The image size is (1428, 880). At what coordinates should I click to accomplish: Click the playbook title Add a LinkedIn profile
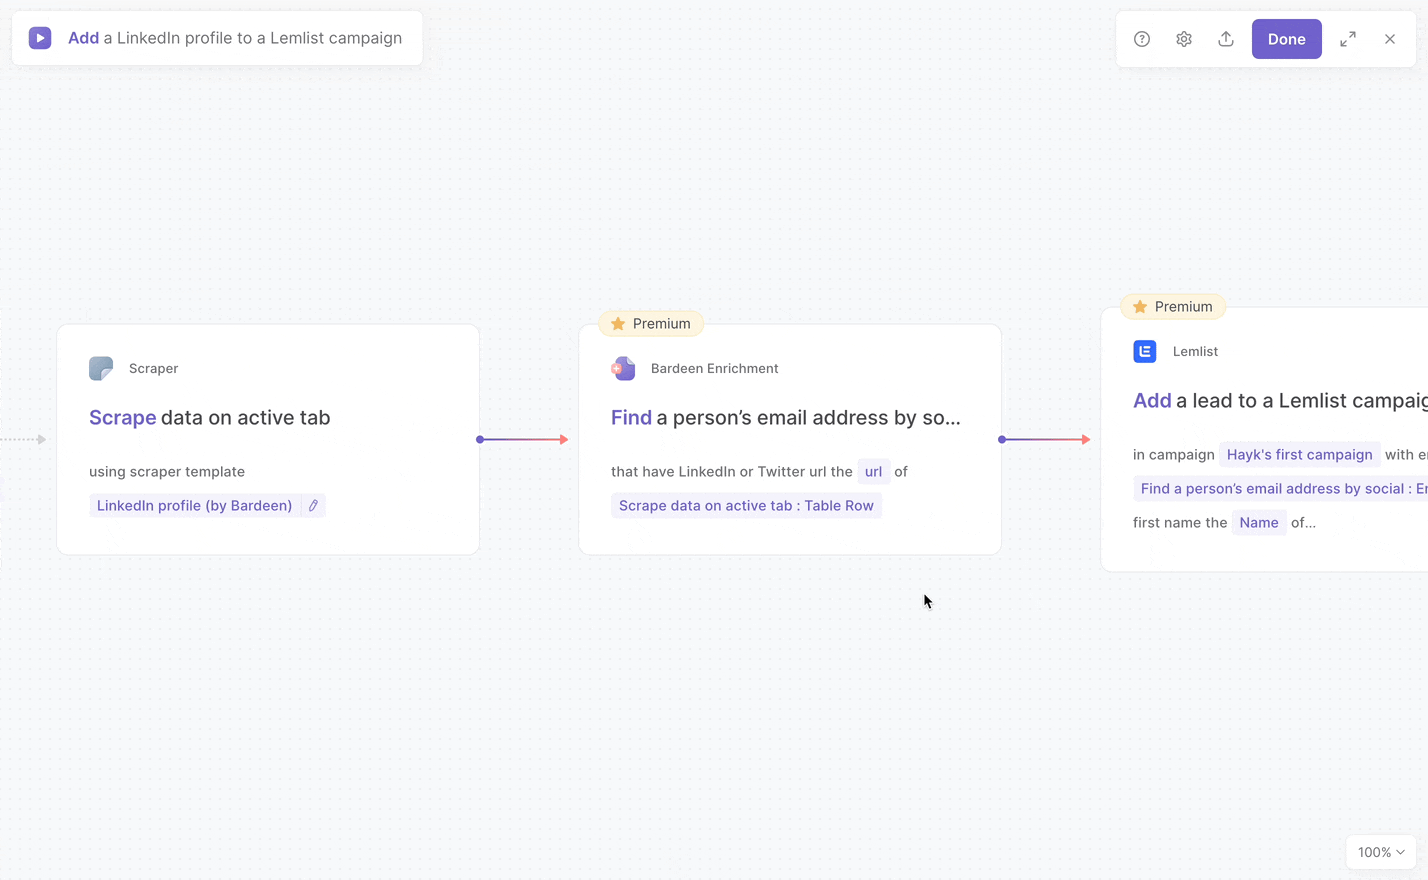click(235, 38)
